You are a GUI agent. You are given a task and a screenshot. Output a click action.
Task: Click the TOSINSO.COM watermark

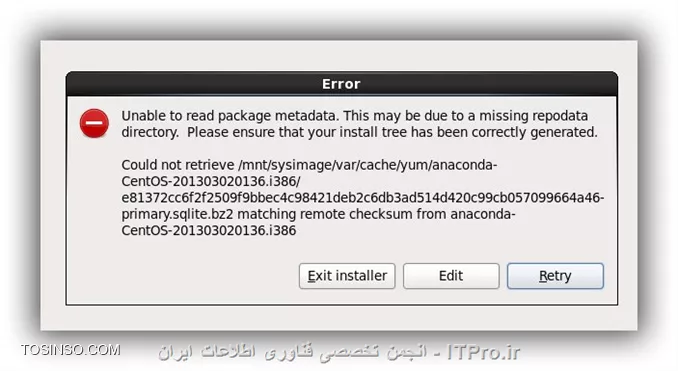coord(71,350)
